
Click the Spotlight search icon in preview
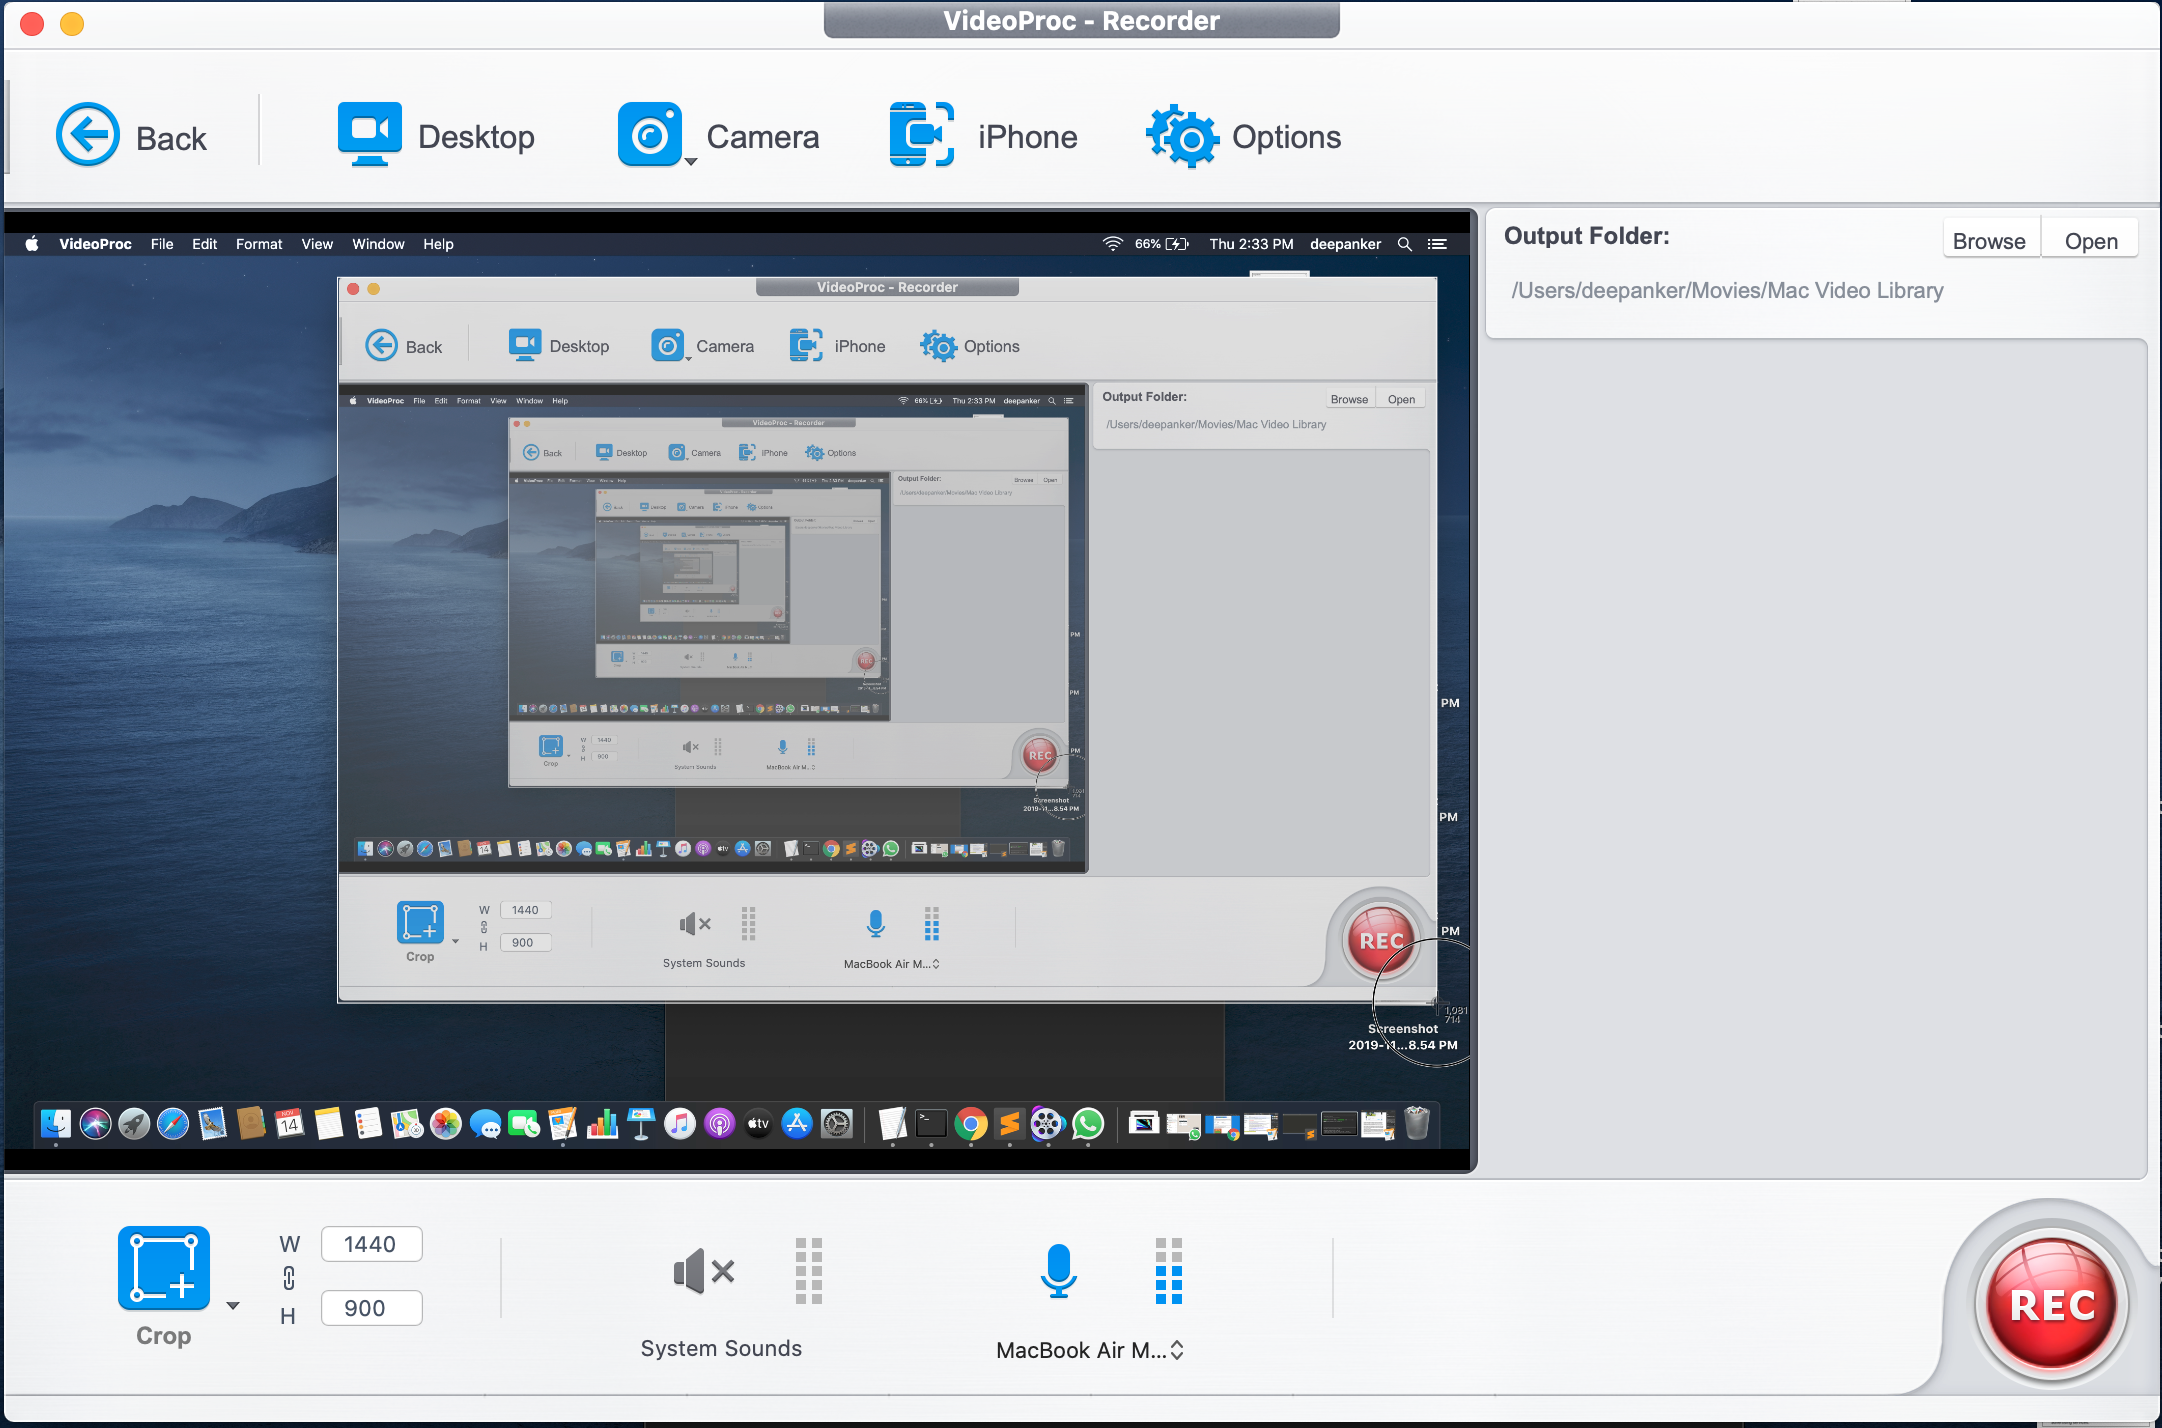pos(1404,244)
